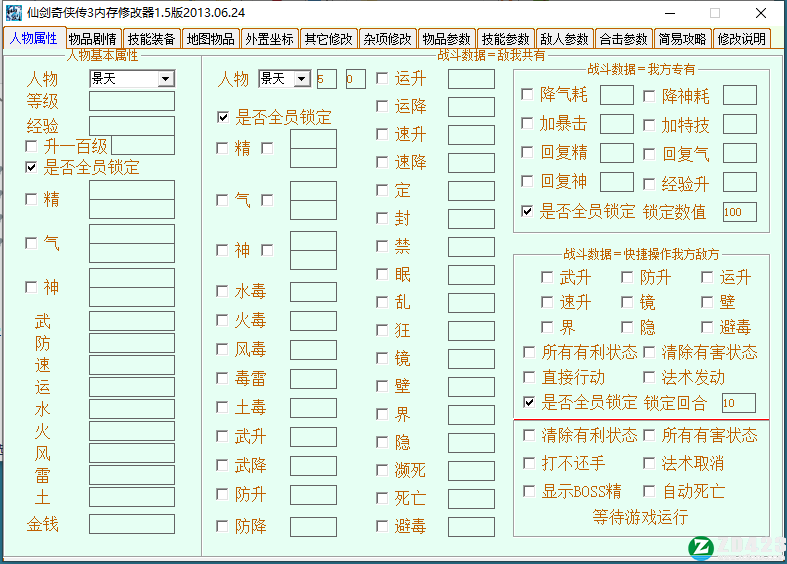
Task: Toggle the 土毒 checkbox
Action: 222,407
